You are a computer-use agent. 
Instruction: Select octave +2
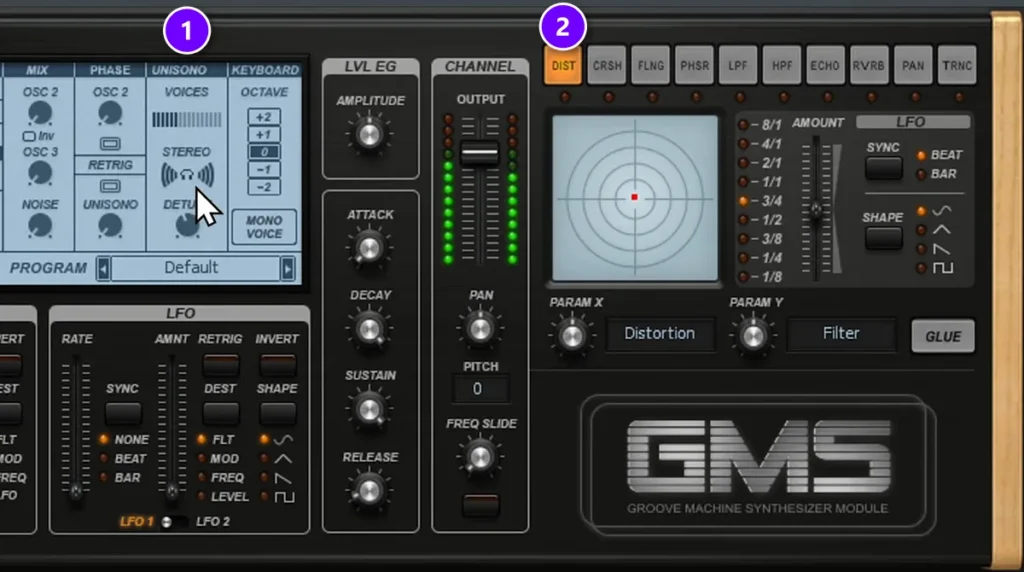[x=264, y=118]
